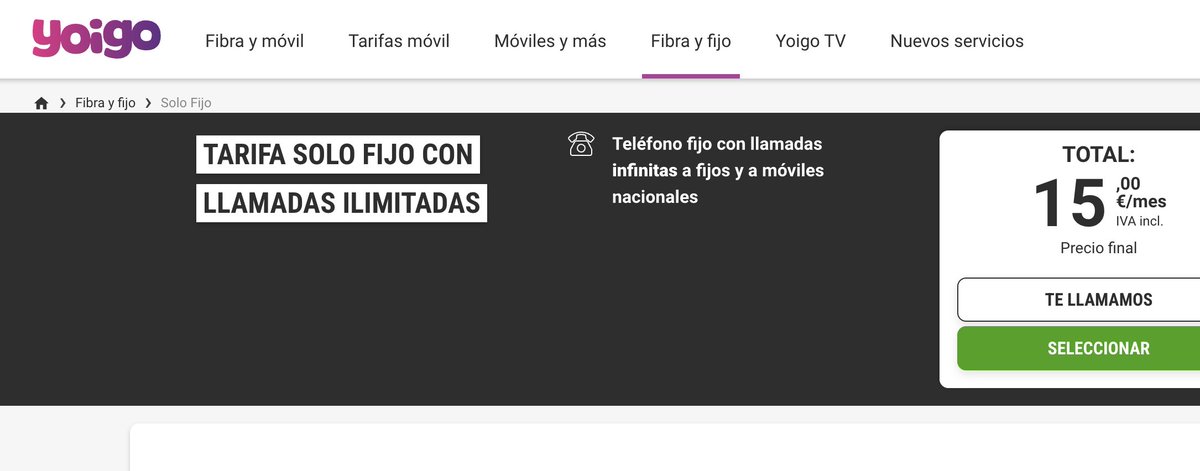Open the Tarifas móvil menu
The height and width of the screenshot is (471, 1200).
coord(399,41)
